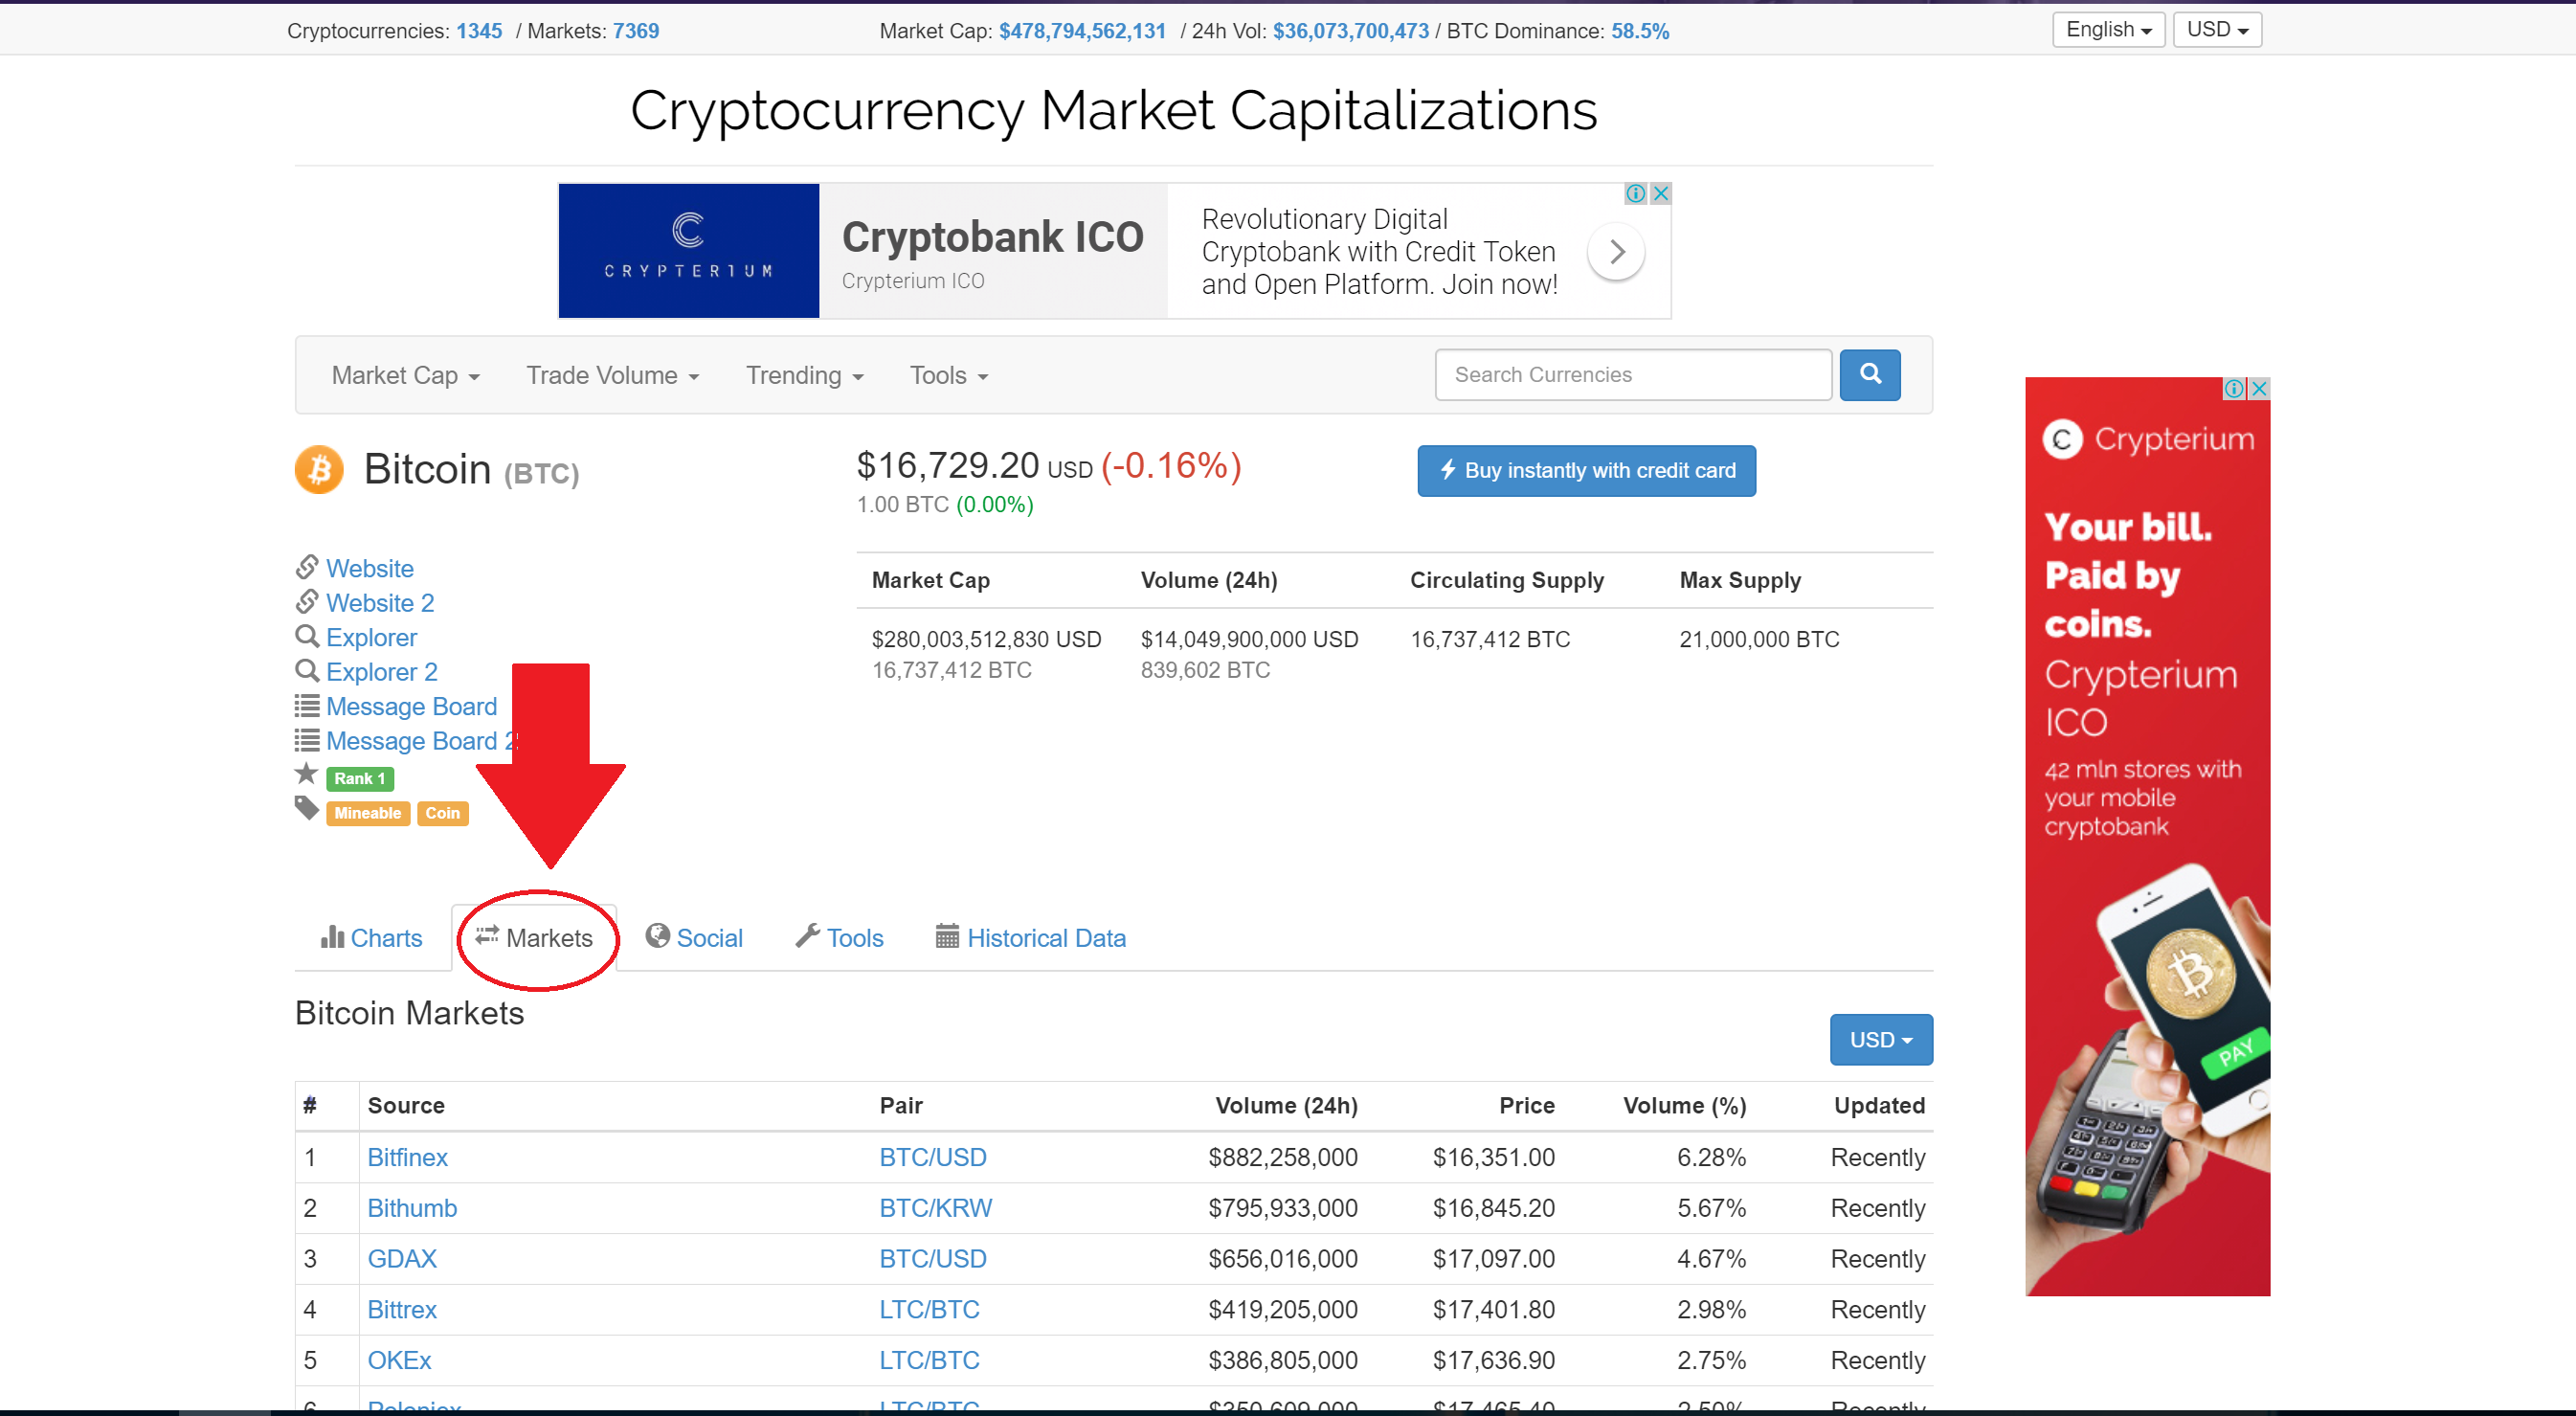Click the star icon beside Rank 1
The height and width of the screenshot is (1416, 2576).
coord(307,774)
